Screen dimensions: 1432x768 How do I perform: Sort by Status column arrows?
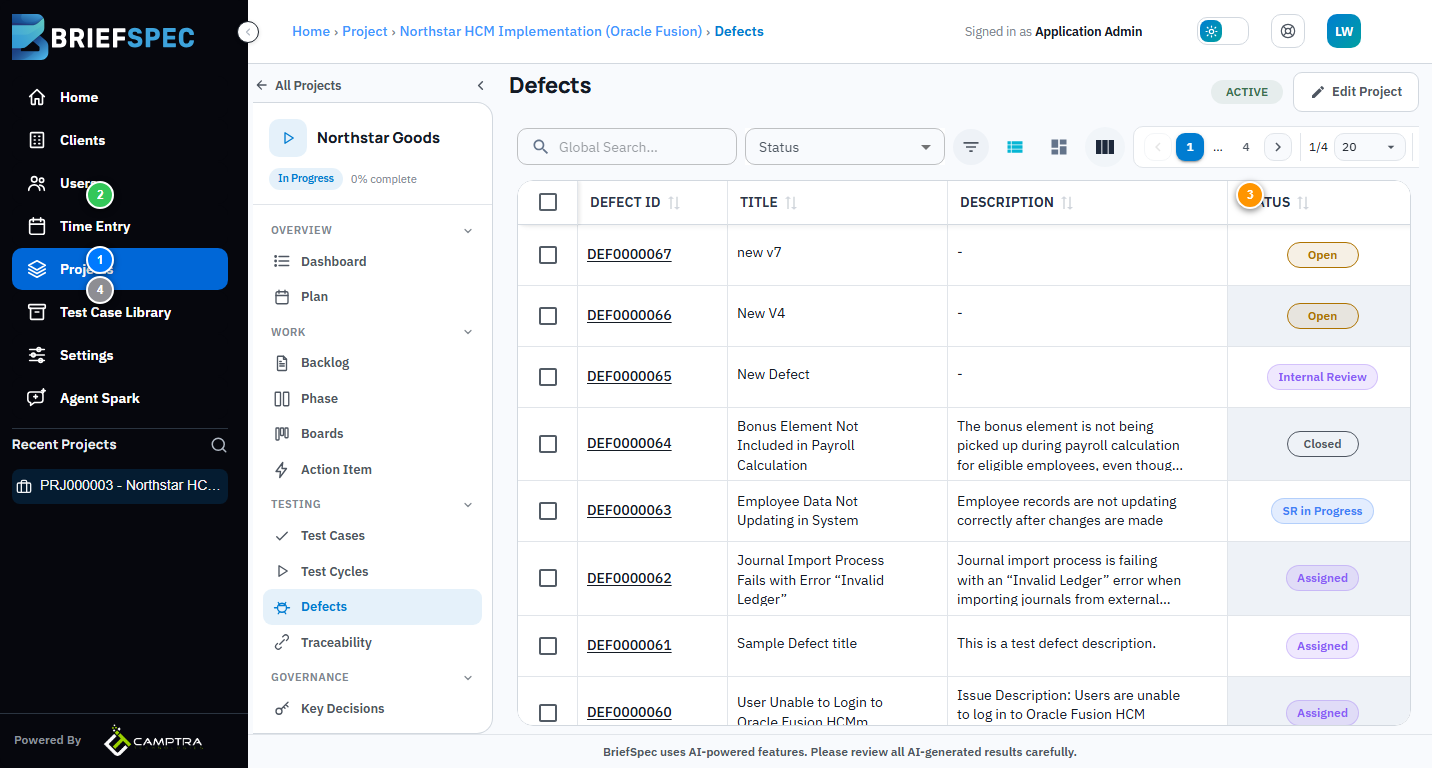(x=1303, y=203)
